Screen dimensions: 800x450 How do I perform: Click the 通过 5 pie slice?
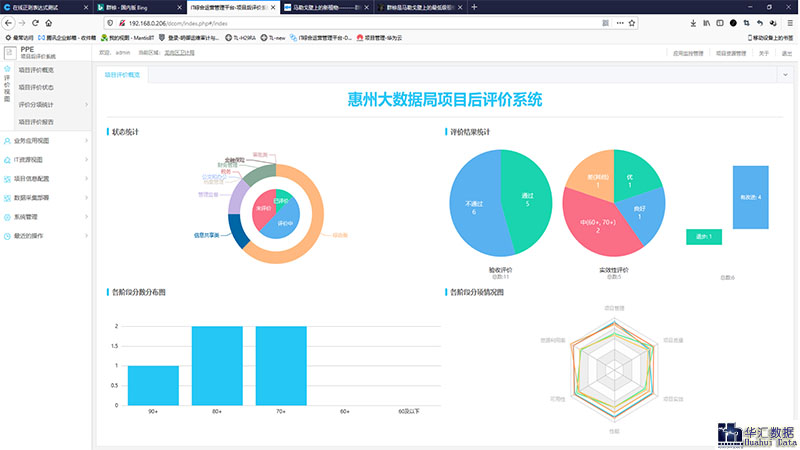tap(528, 199)
